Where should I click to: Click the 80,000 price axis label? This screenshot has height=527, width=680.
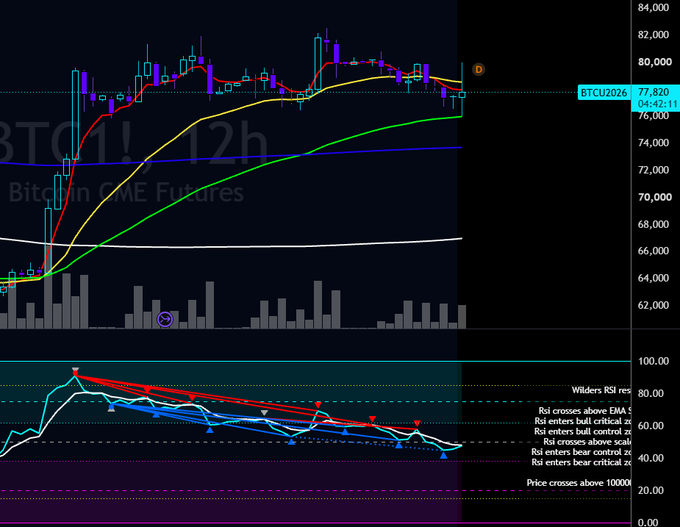[654, 62]
